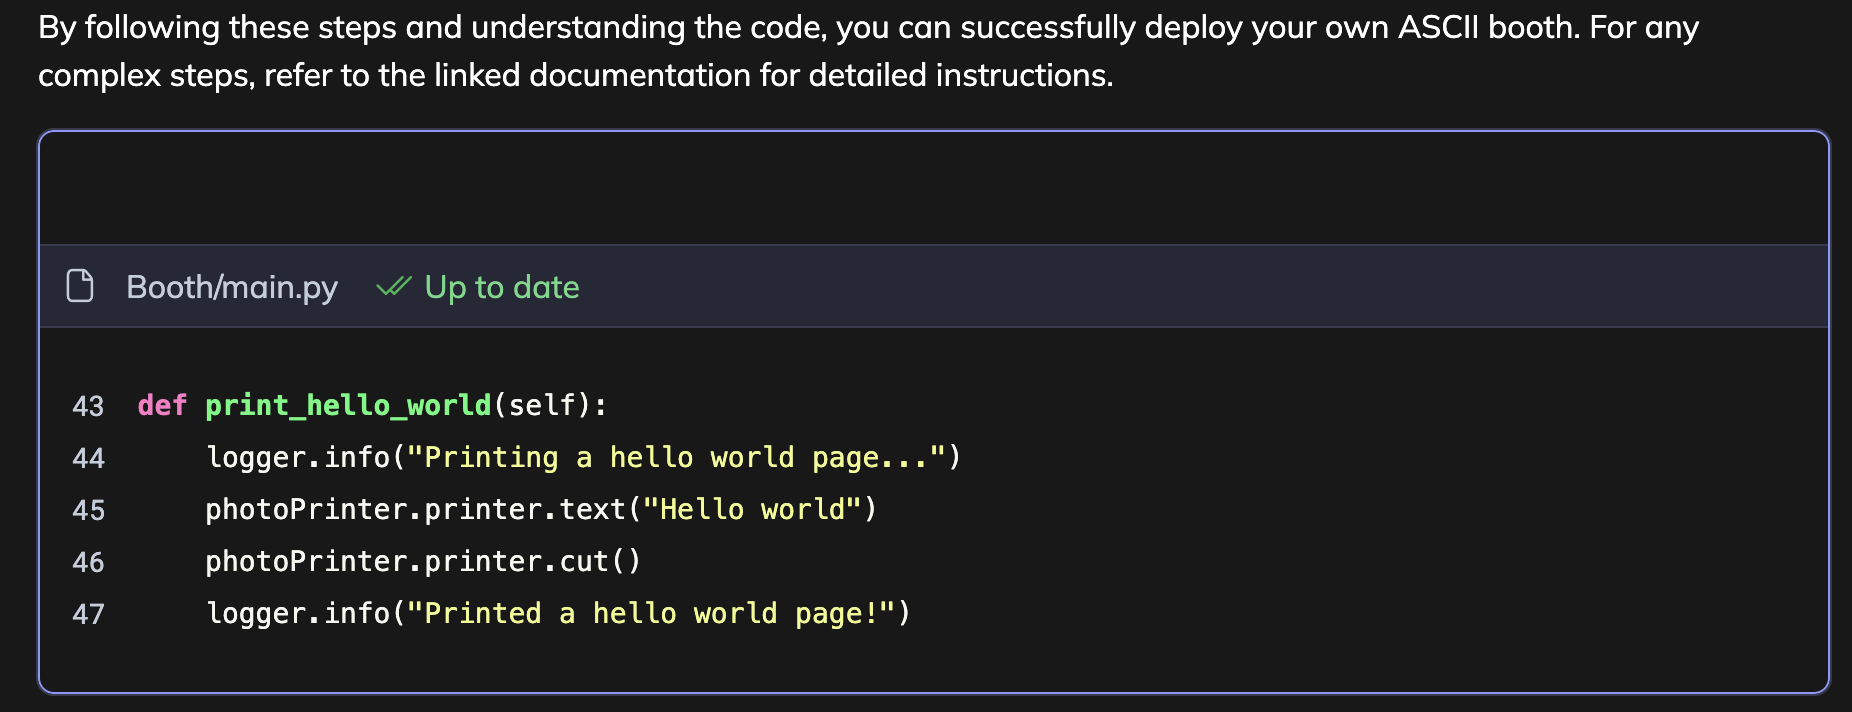Select line number 44 in the gutter

point(88,458)
